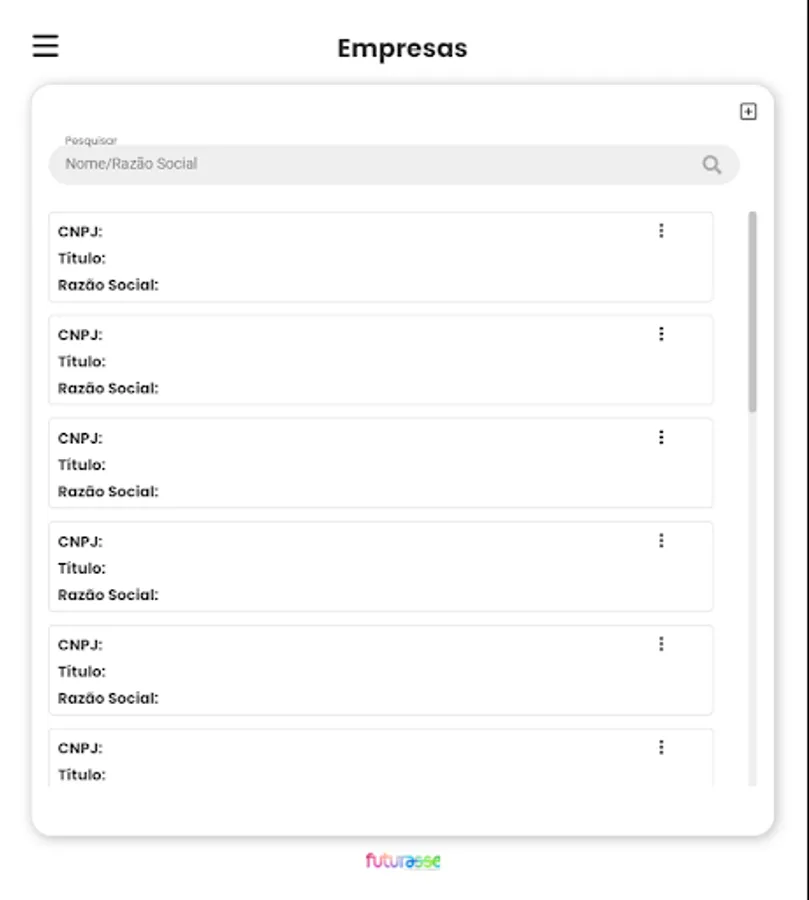Select the third company card
Image resolution: width=809 pixels, height=900 pixels.
[380, 464]
